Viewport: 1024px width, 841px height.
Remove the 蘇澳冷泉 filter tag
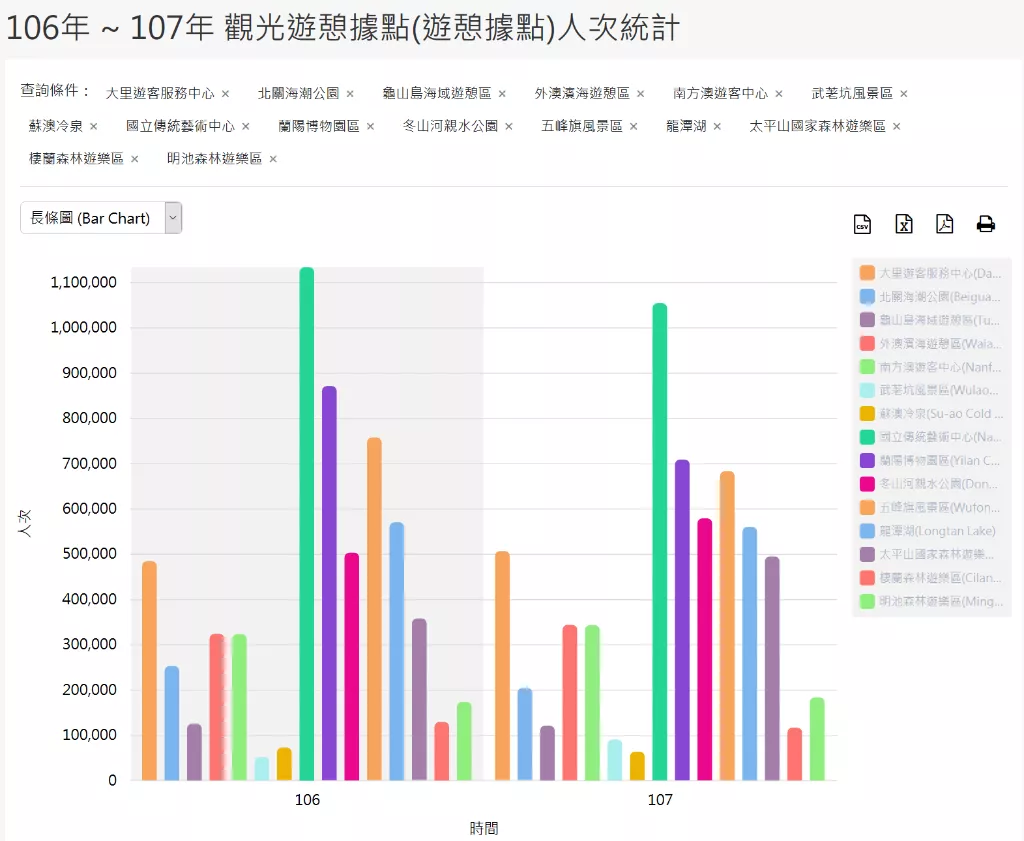[x=93, y=127]
